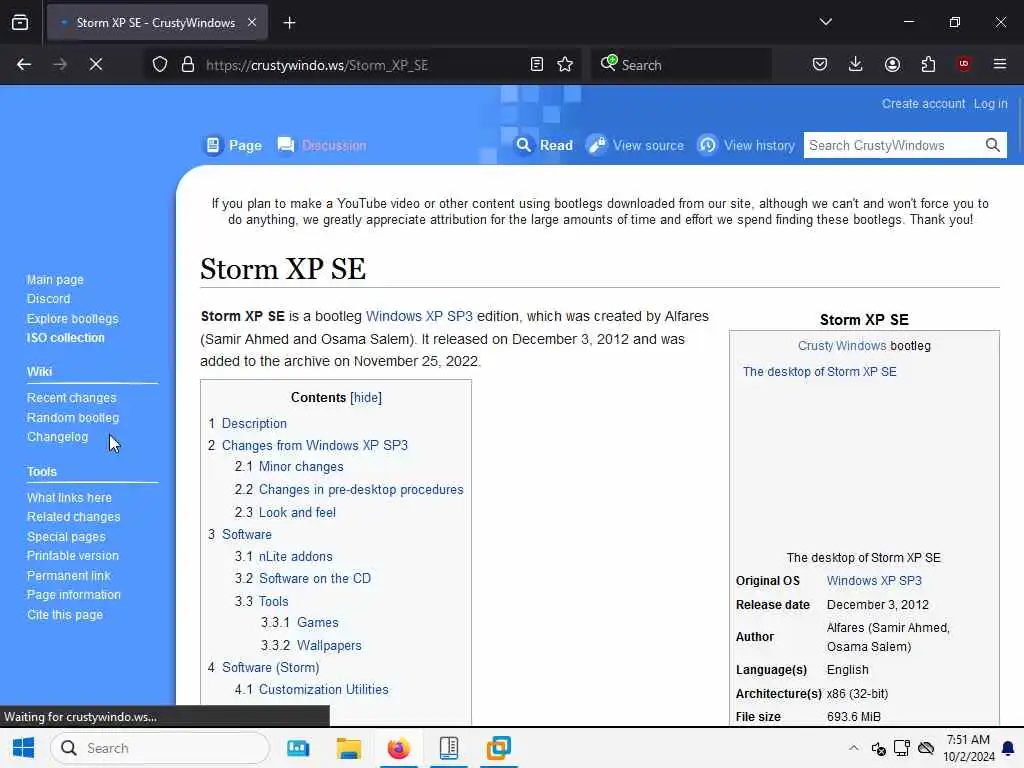The image size is (1024, 768).
Task: Click the Firefox address bar URL
Action: pyautogui.click(x=317, y=65)
